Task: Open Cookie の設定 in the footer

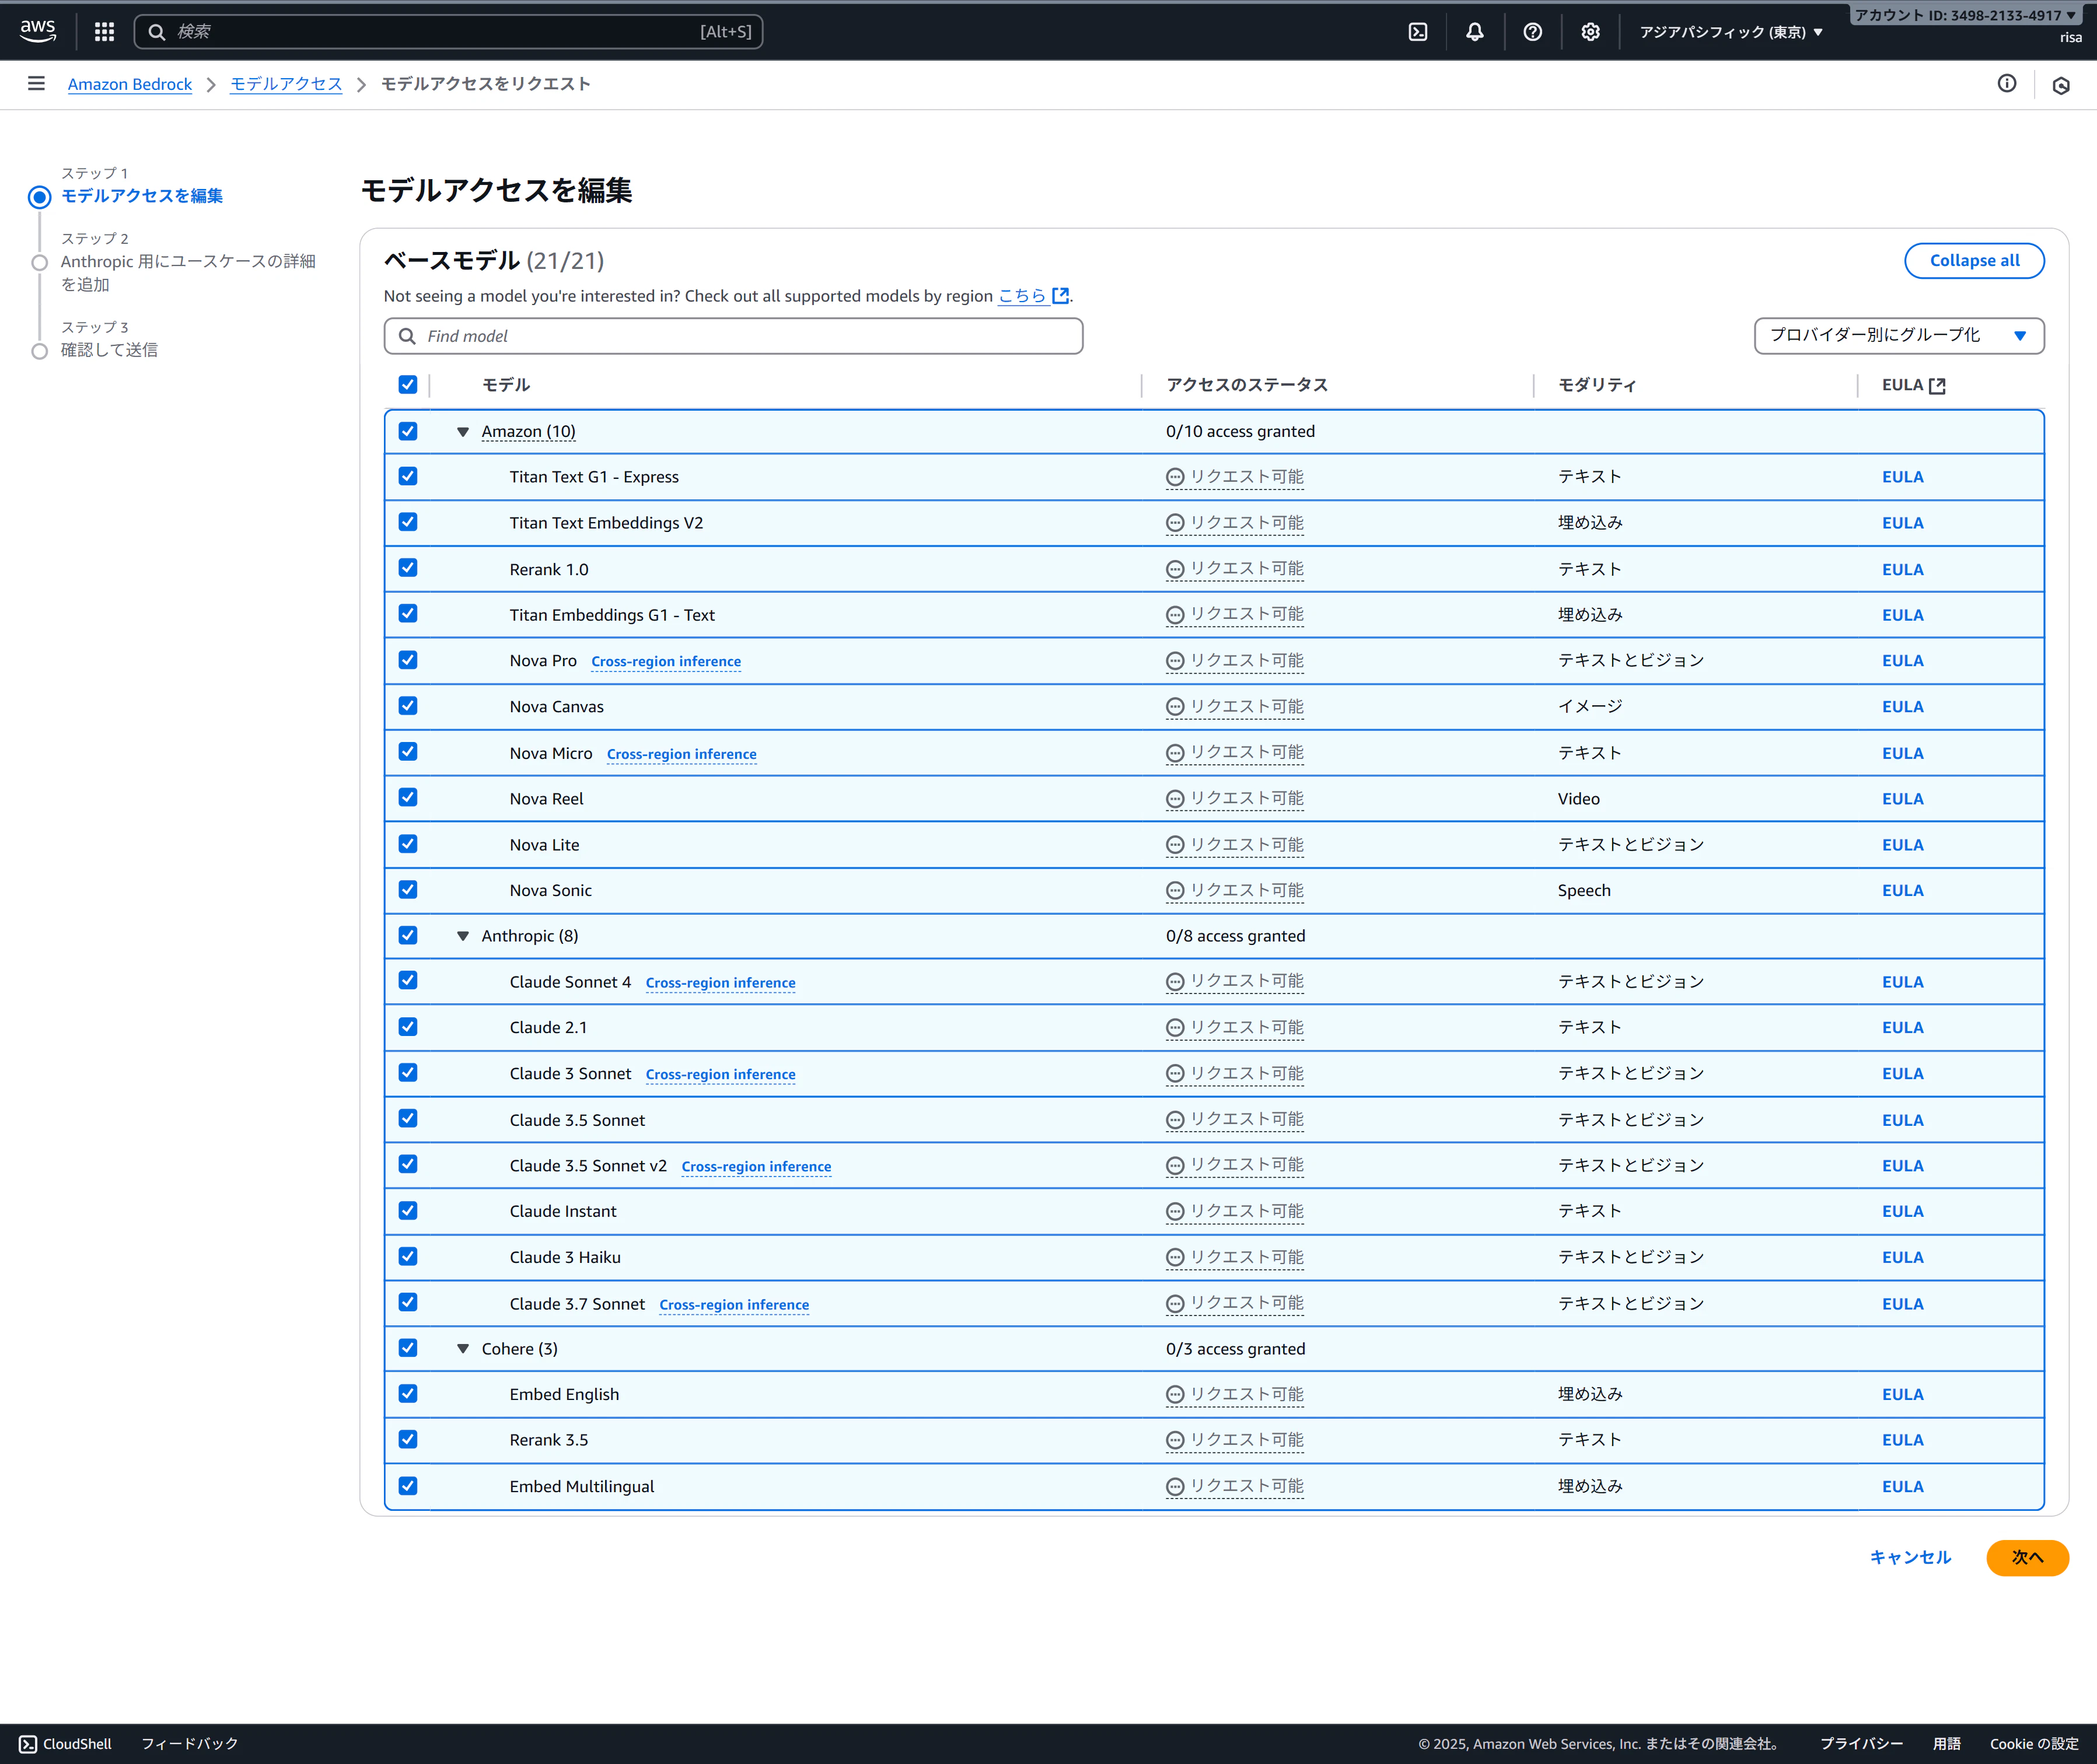Action: tap(2034, 1744)
